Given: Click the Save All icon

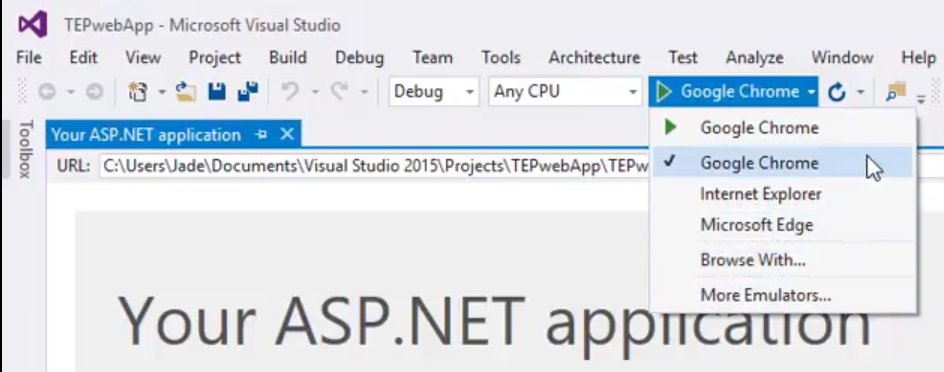Looking at the screenshot, I should (247, 91).
